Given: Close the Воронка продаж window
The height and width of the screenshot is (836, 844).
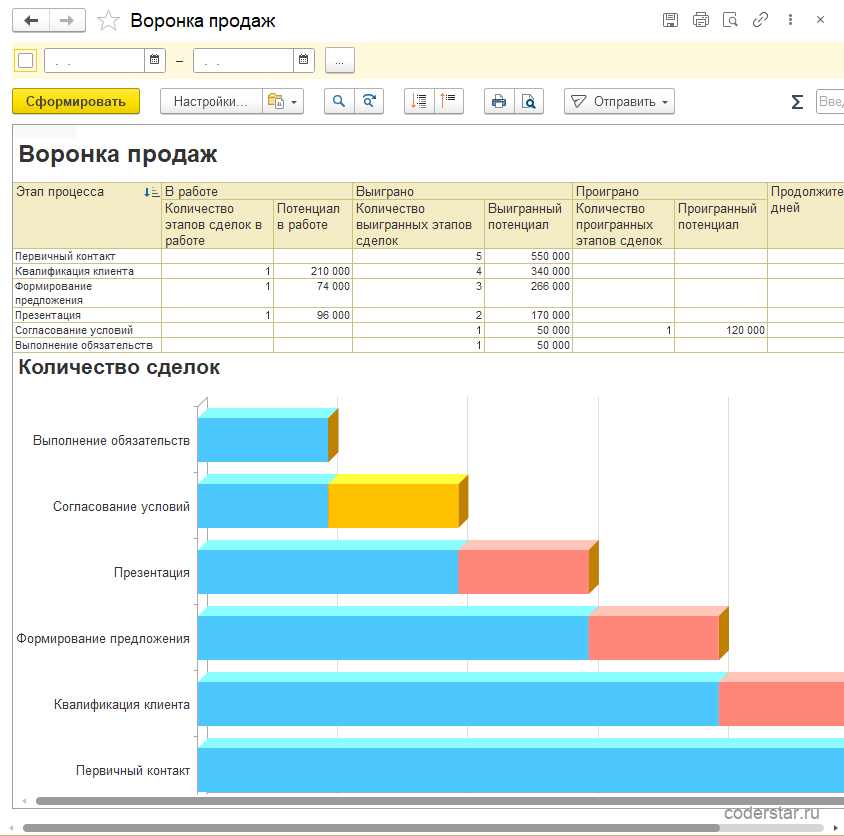Looking at the screenshot, I should coord(820,20).
